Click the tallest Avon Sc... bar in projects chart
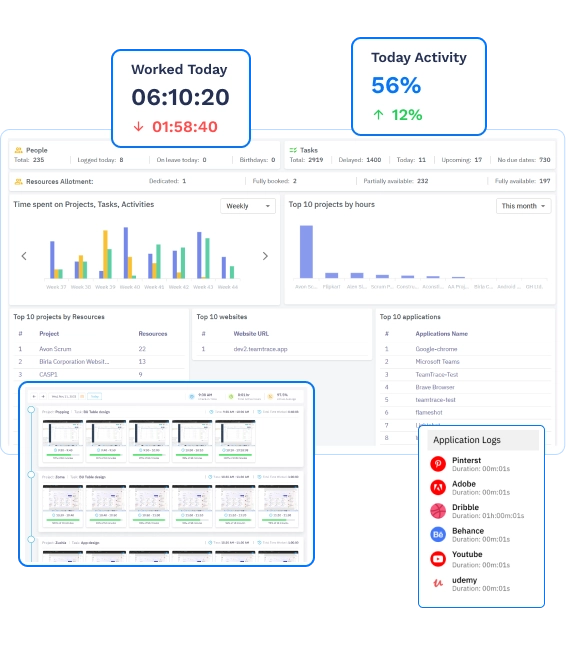The image size is (566, 653). 306,252
